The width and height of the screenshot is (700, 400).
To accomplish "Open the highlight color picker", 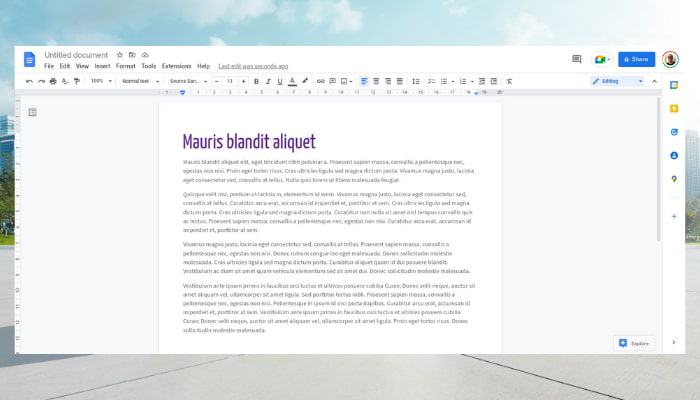I will pyautogui.click(x=305, y=81).
